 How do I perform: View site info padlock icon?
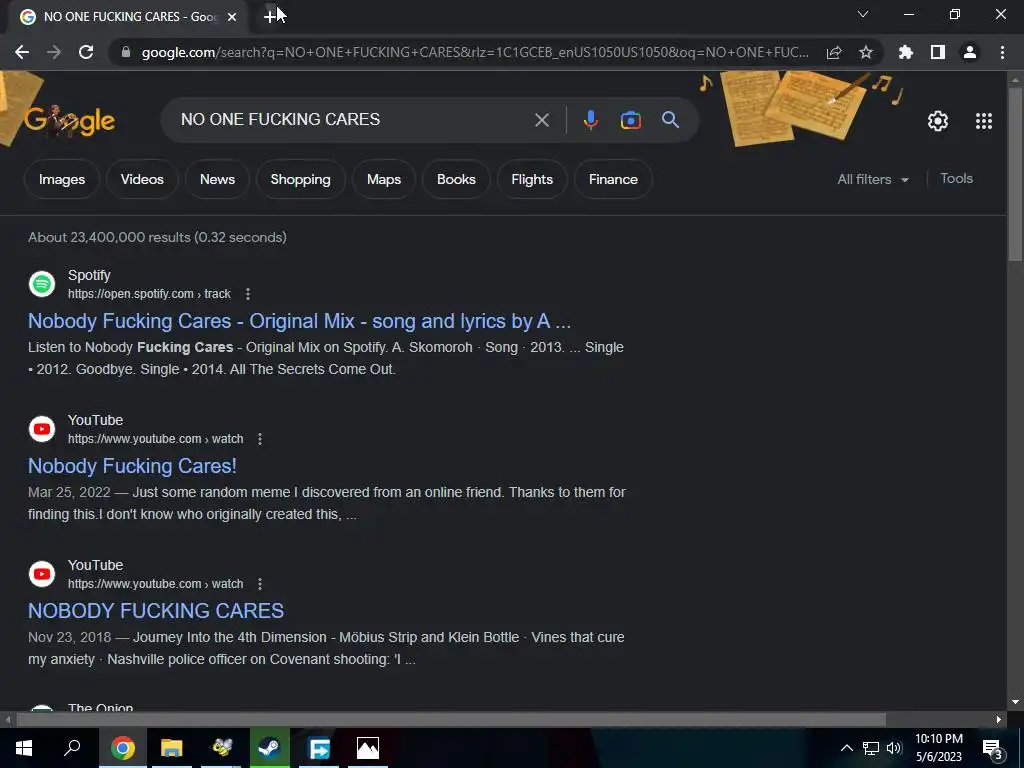click(x=126, y=52)
